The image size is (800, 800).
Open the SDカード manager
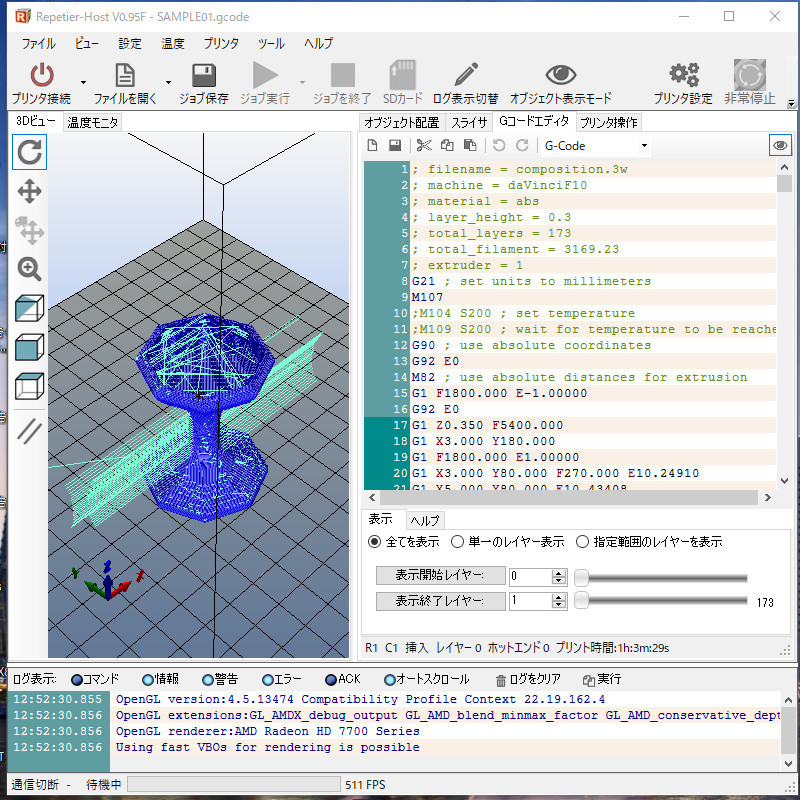(x=403, y=76)
